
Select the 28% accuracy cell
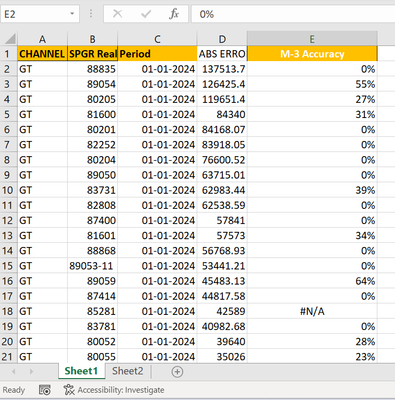pos(312,342)
